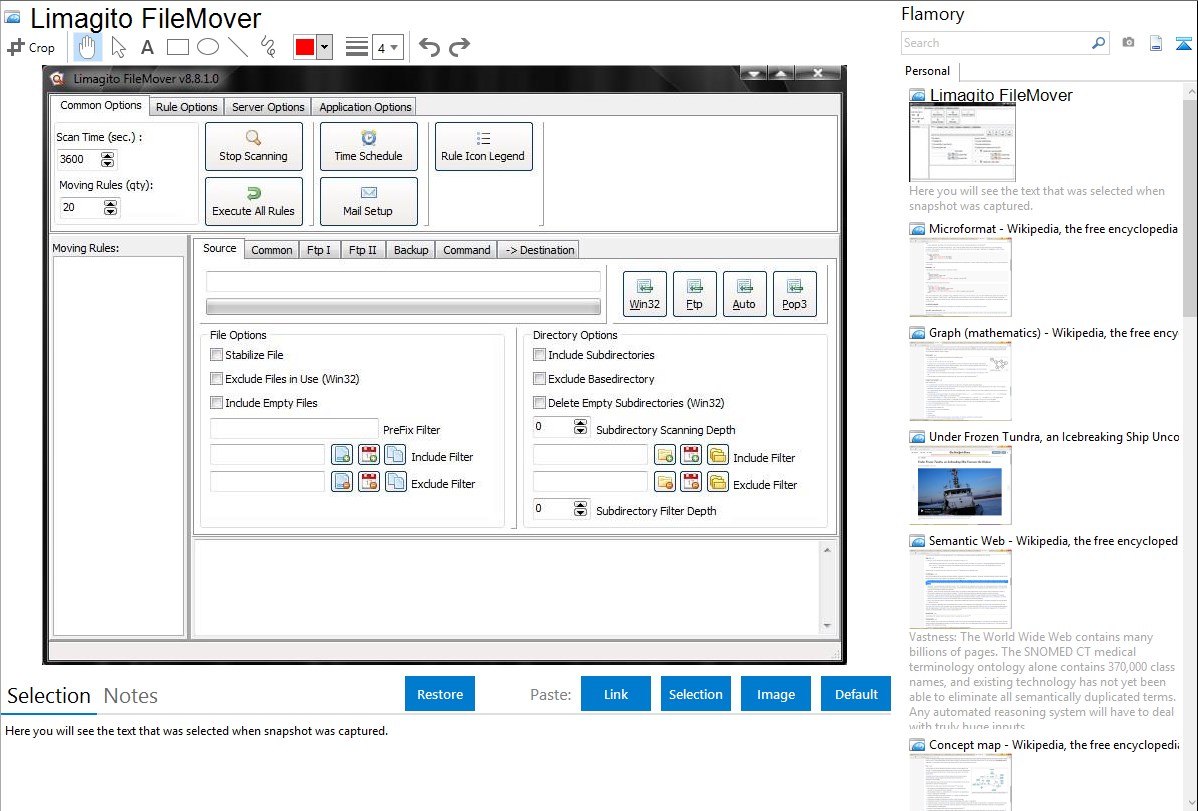Select the straight line tool
The width and height of the screenshot is (1198, 811).
[238, 47]
